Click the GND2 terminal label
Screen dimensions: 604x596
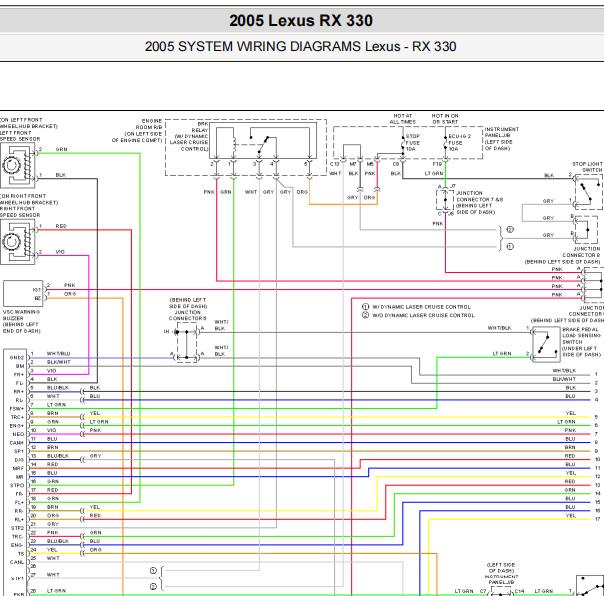(x=17, y=358)
